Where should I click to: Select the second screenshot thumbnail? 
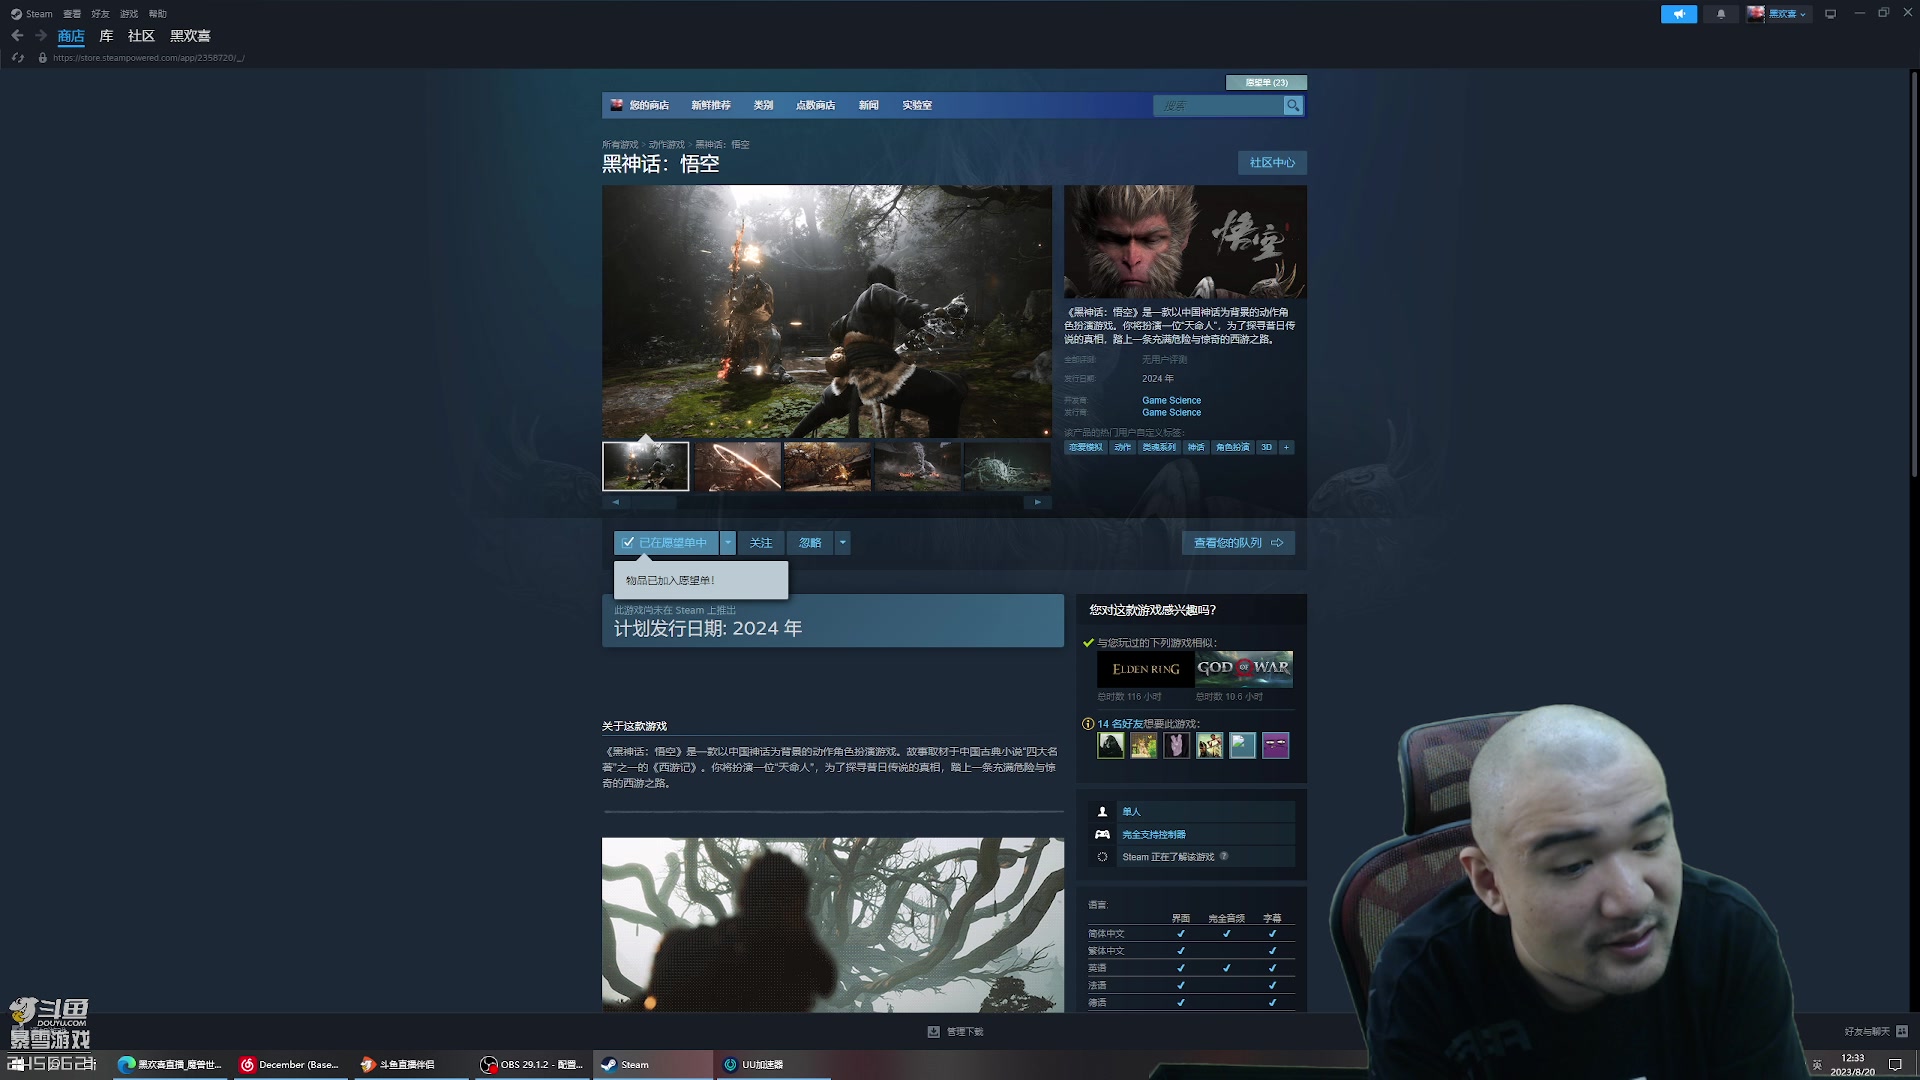[737, 467]
